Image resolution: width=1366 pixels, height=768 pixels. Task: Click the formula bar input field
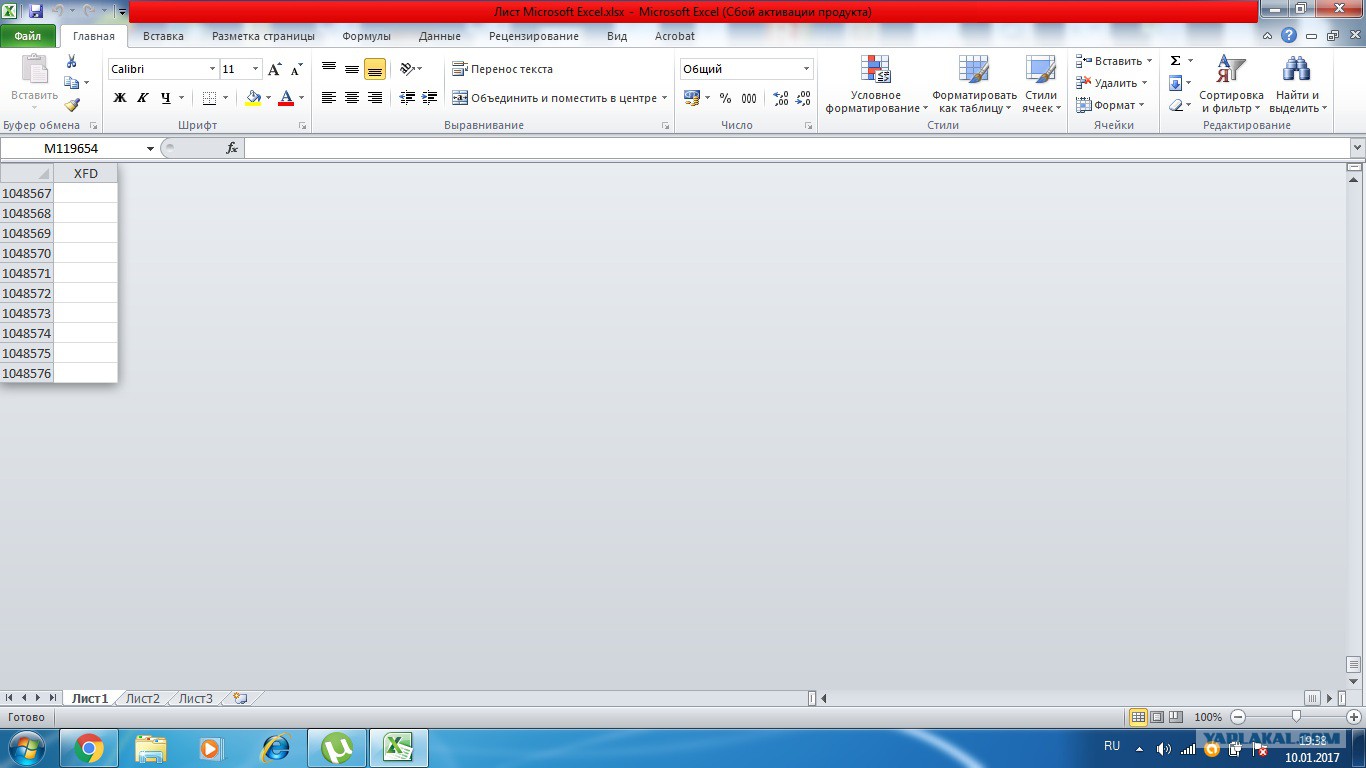pos(797,148)
